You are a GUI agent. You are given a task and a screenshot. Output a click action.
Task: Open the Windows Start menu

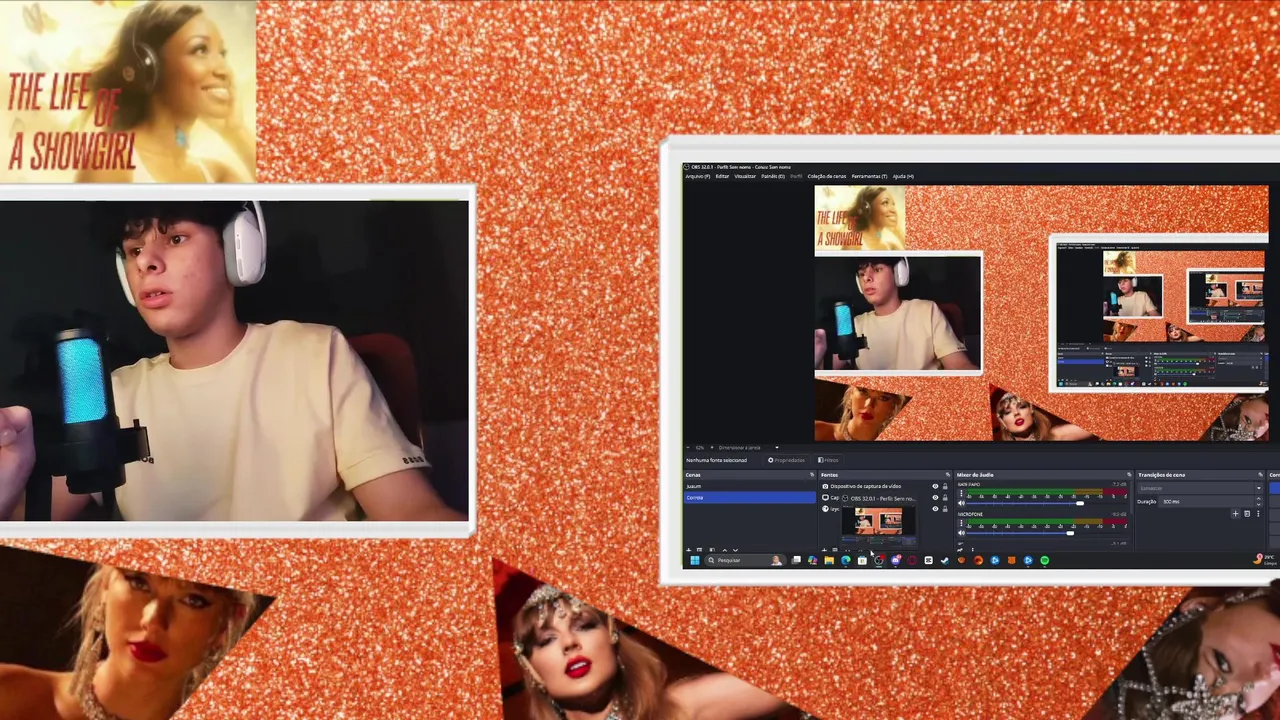point(695,560)
